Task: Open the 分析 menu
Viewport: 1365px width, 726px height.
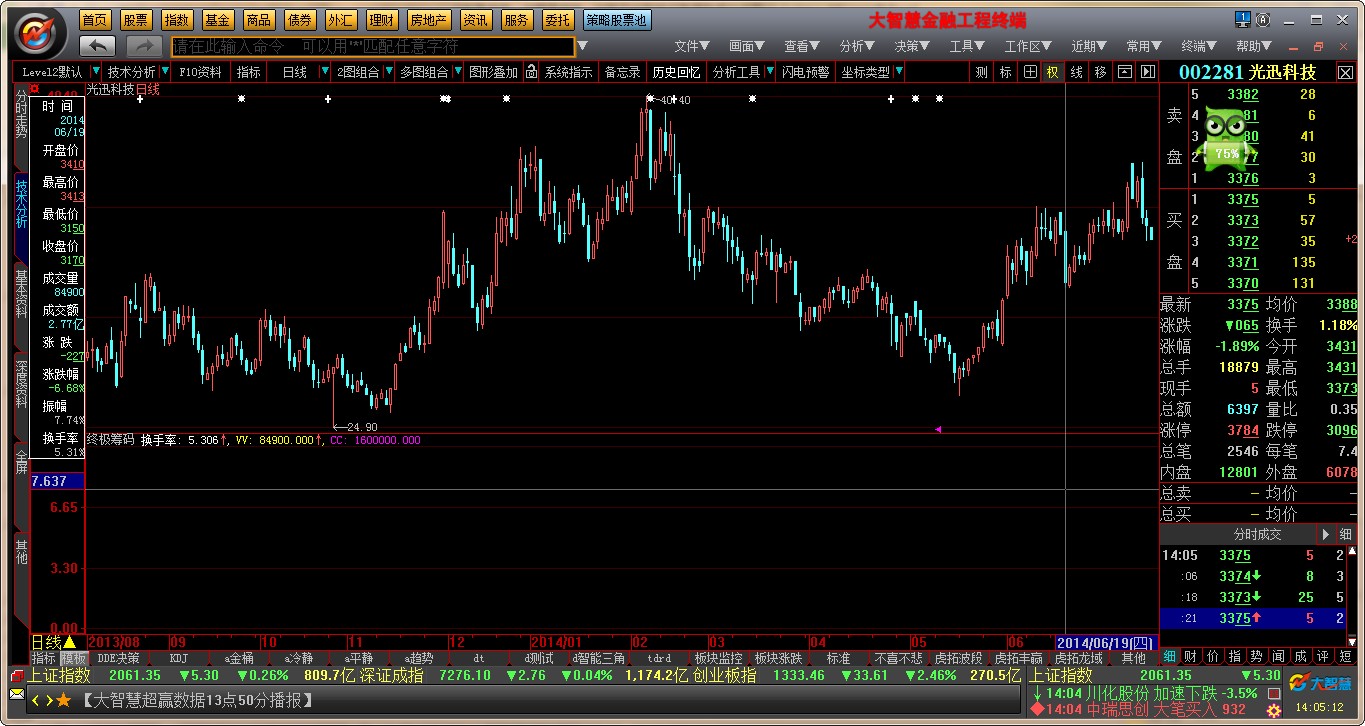Action: click(x=857, y=46)
